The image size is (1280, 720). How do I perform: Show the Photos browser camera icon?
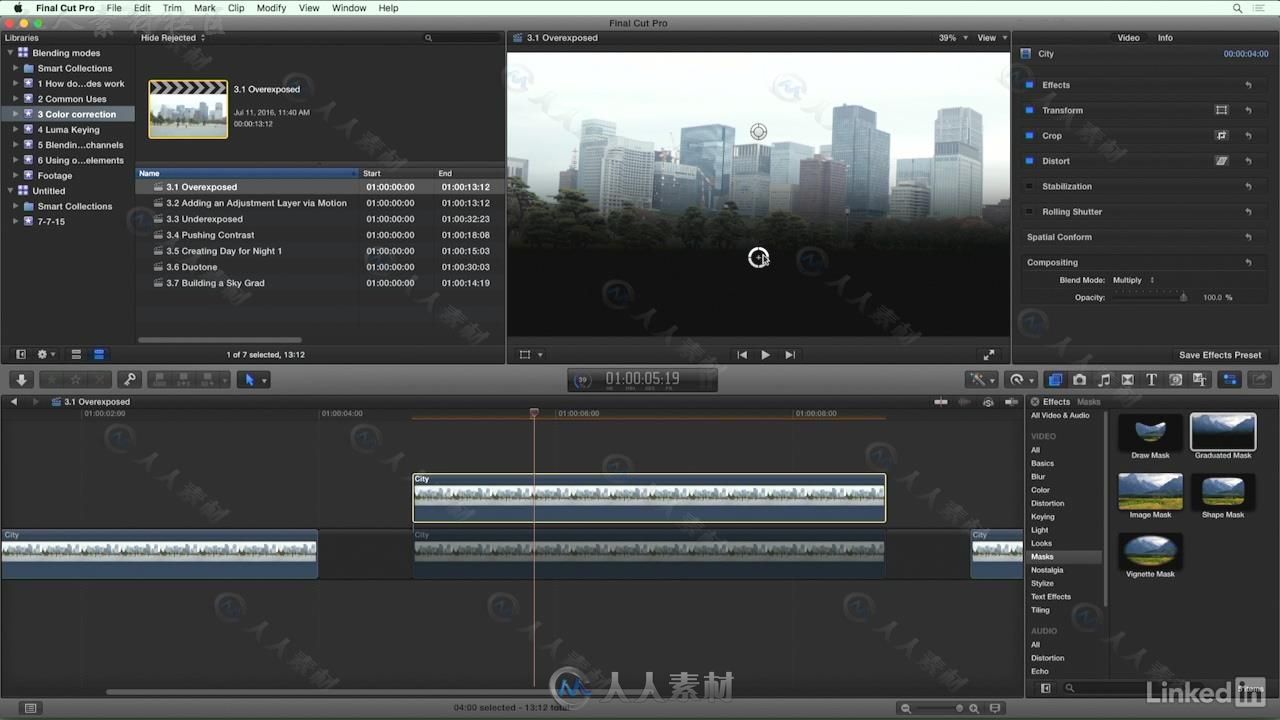[1080, 380]
